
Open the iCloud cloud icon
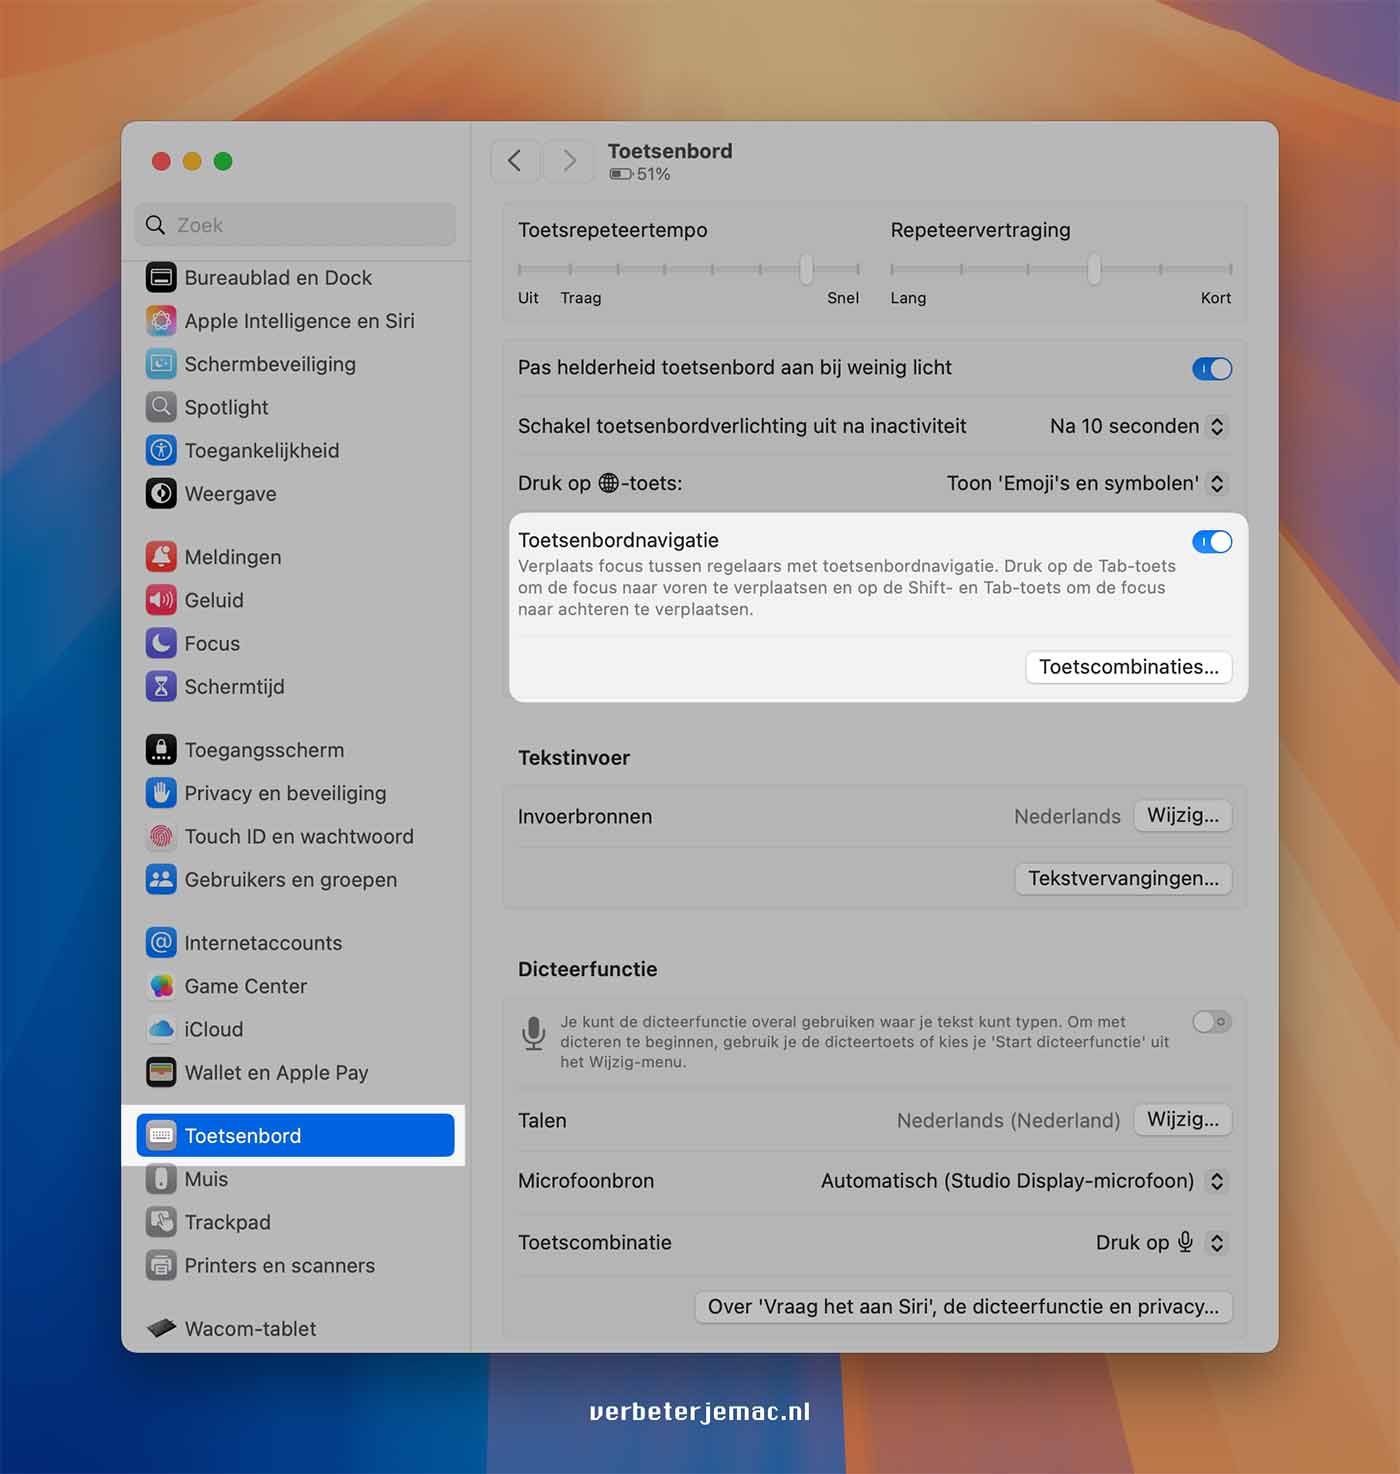[161, 1029]
